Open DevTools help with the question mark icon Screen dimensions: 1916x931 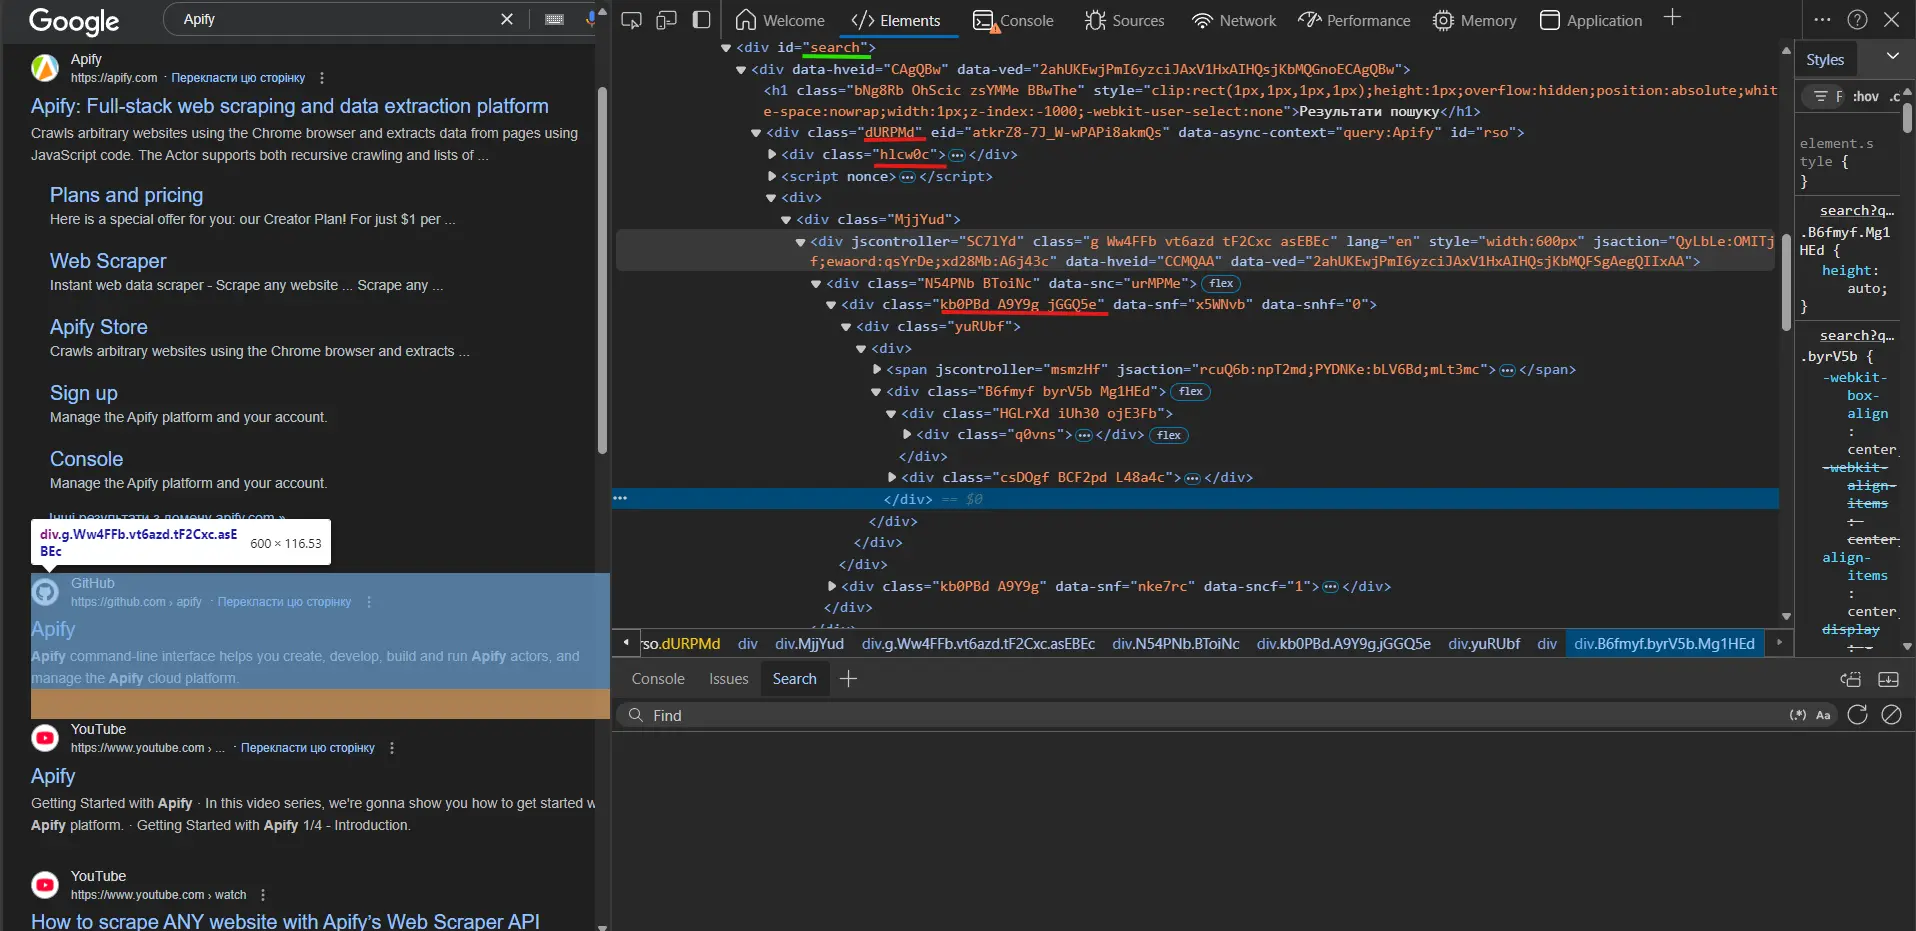(x=1857, y=19)
